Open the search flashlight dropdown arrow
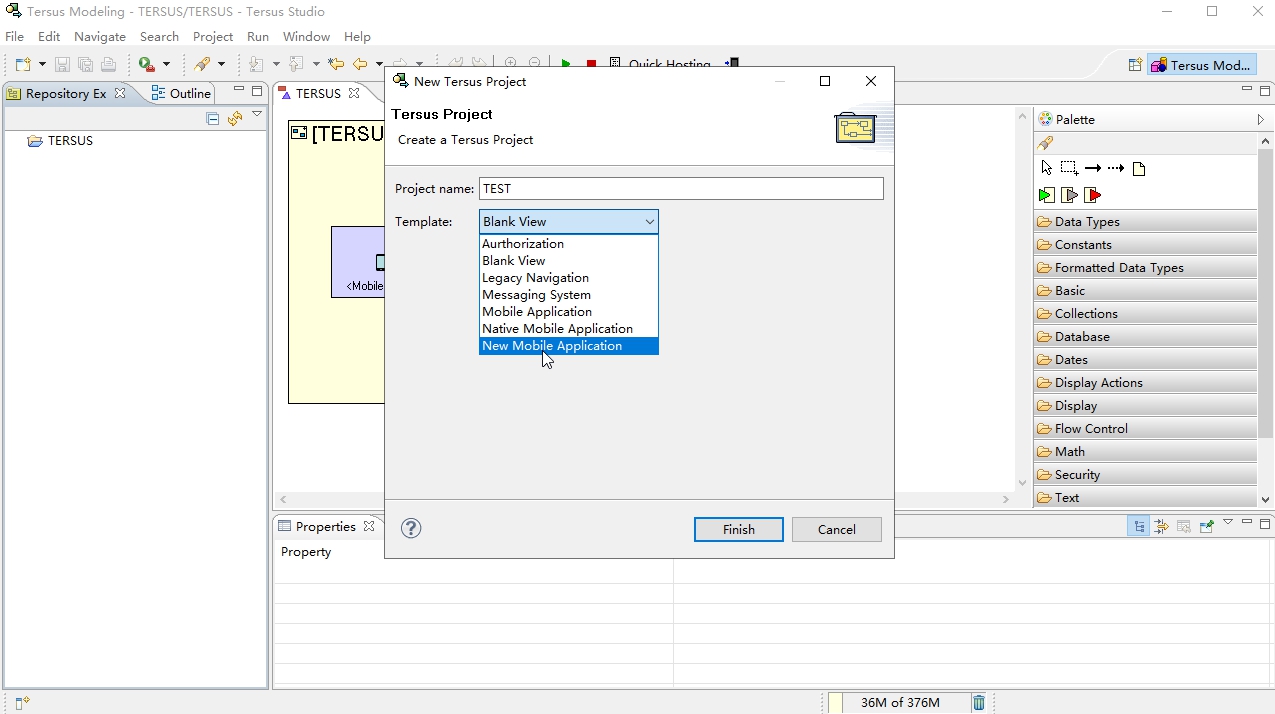The height and width of the screenshot is (714, 1275). [221, 64]
